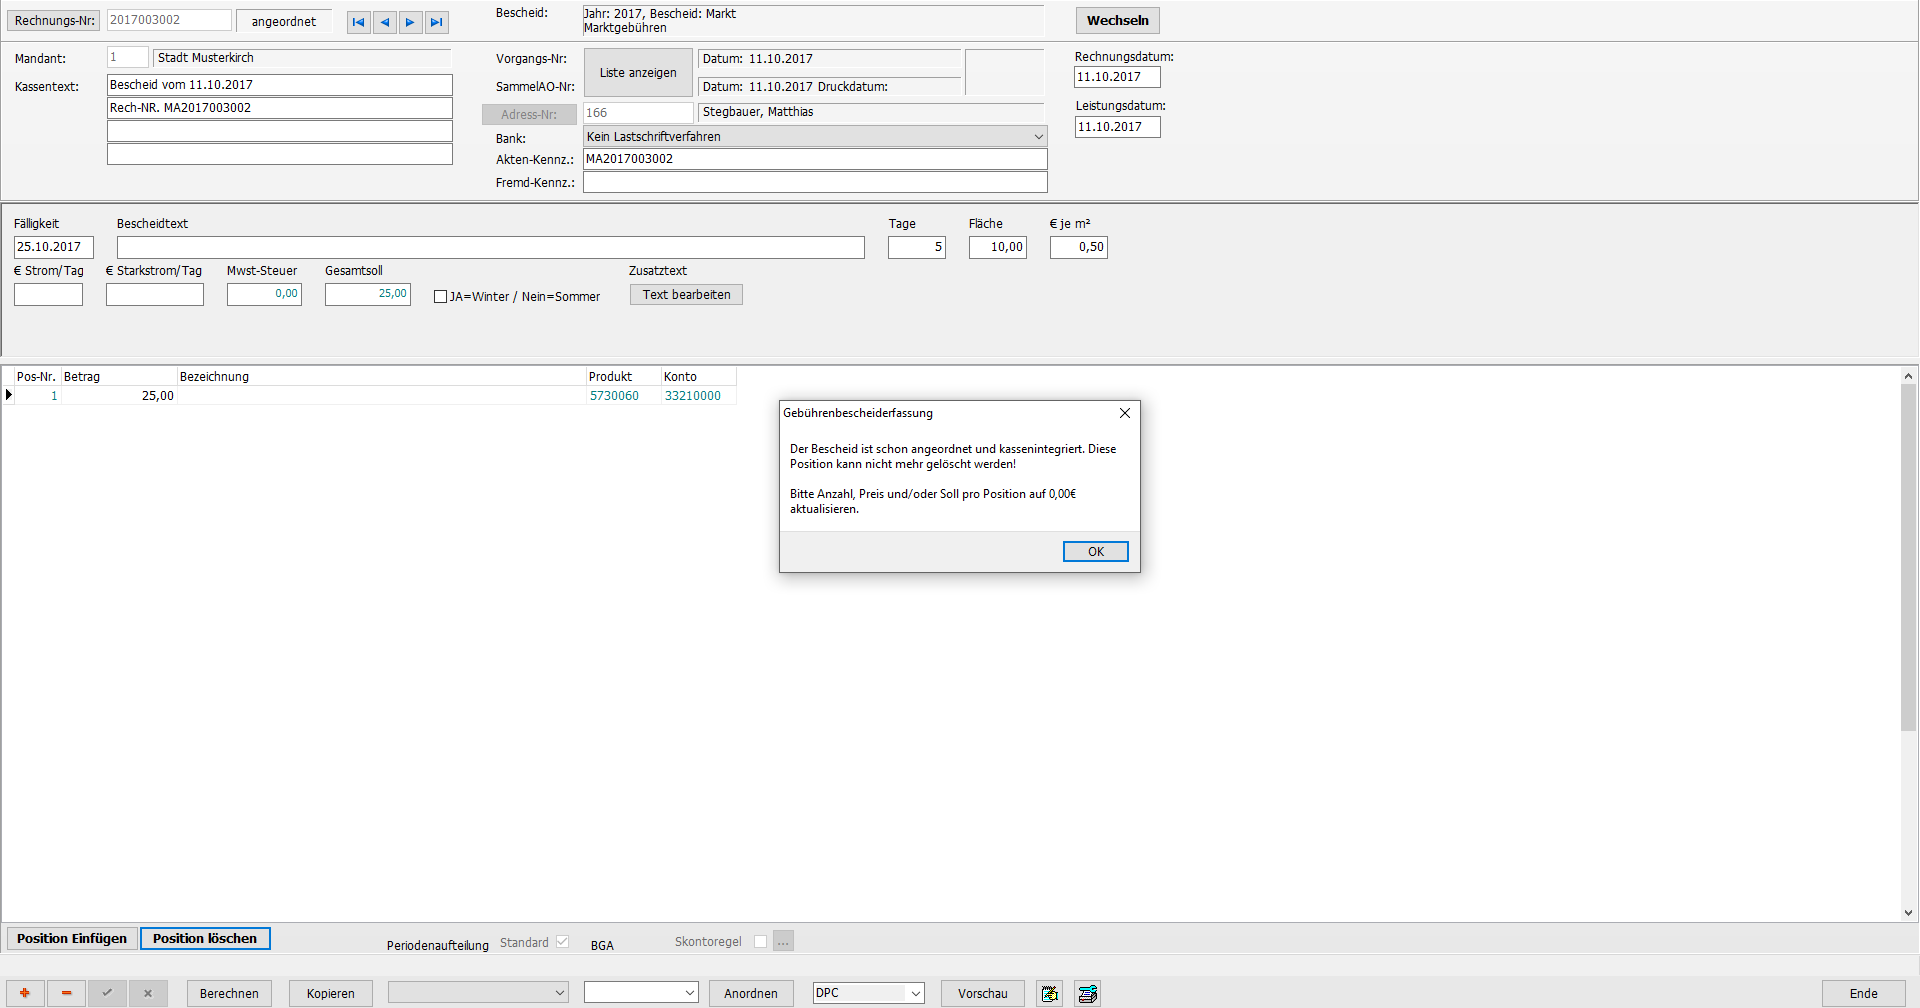Select the row indicator triangle of position 1
This screenshot has width=1920, height=1008.
(9, 395)
